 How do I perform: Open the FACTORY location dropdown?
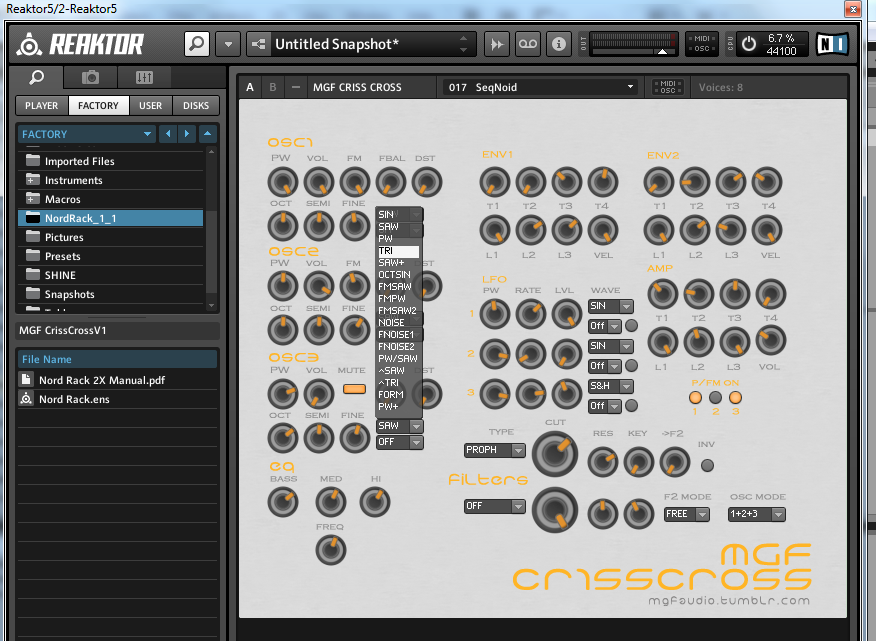(87, 134)
